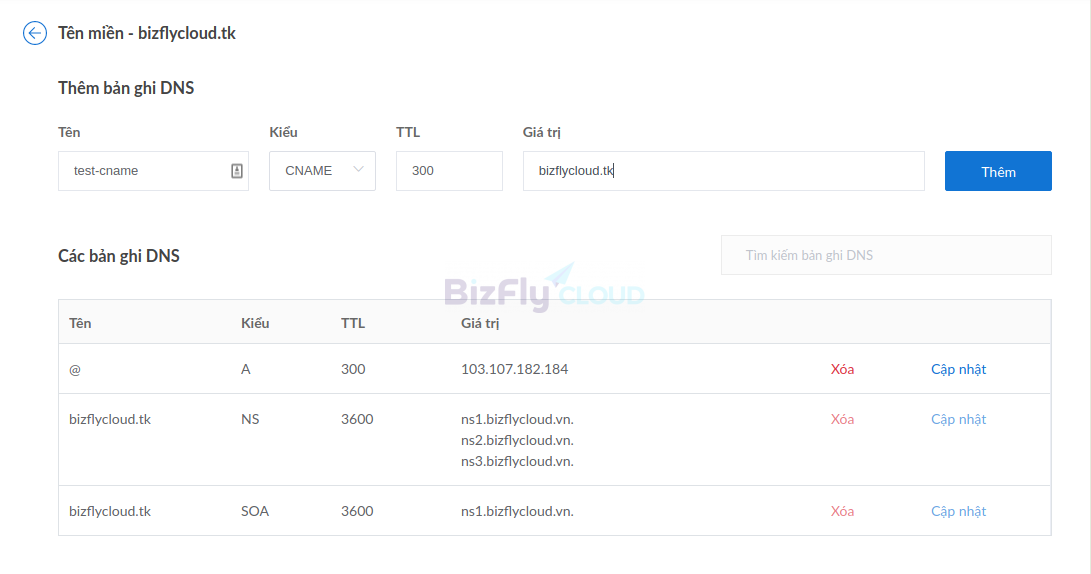Click ns2.bizflycloud.vn. in the NS row
The height and width of the screenshot is (574, 1091).
coord(517,440)
